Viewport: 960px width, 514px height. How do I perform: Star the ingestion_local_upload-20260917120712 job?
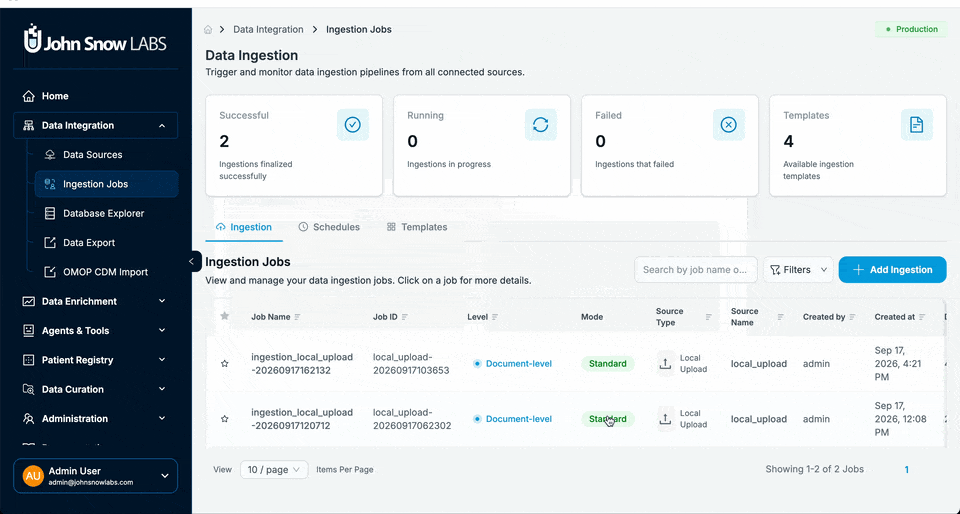[x=225, y=419]
